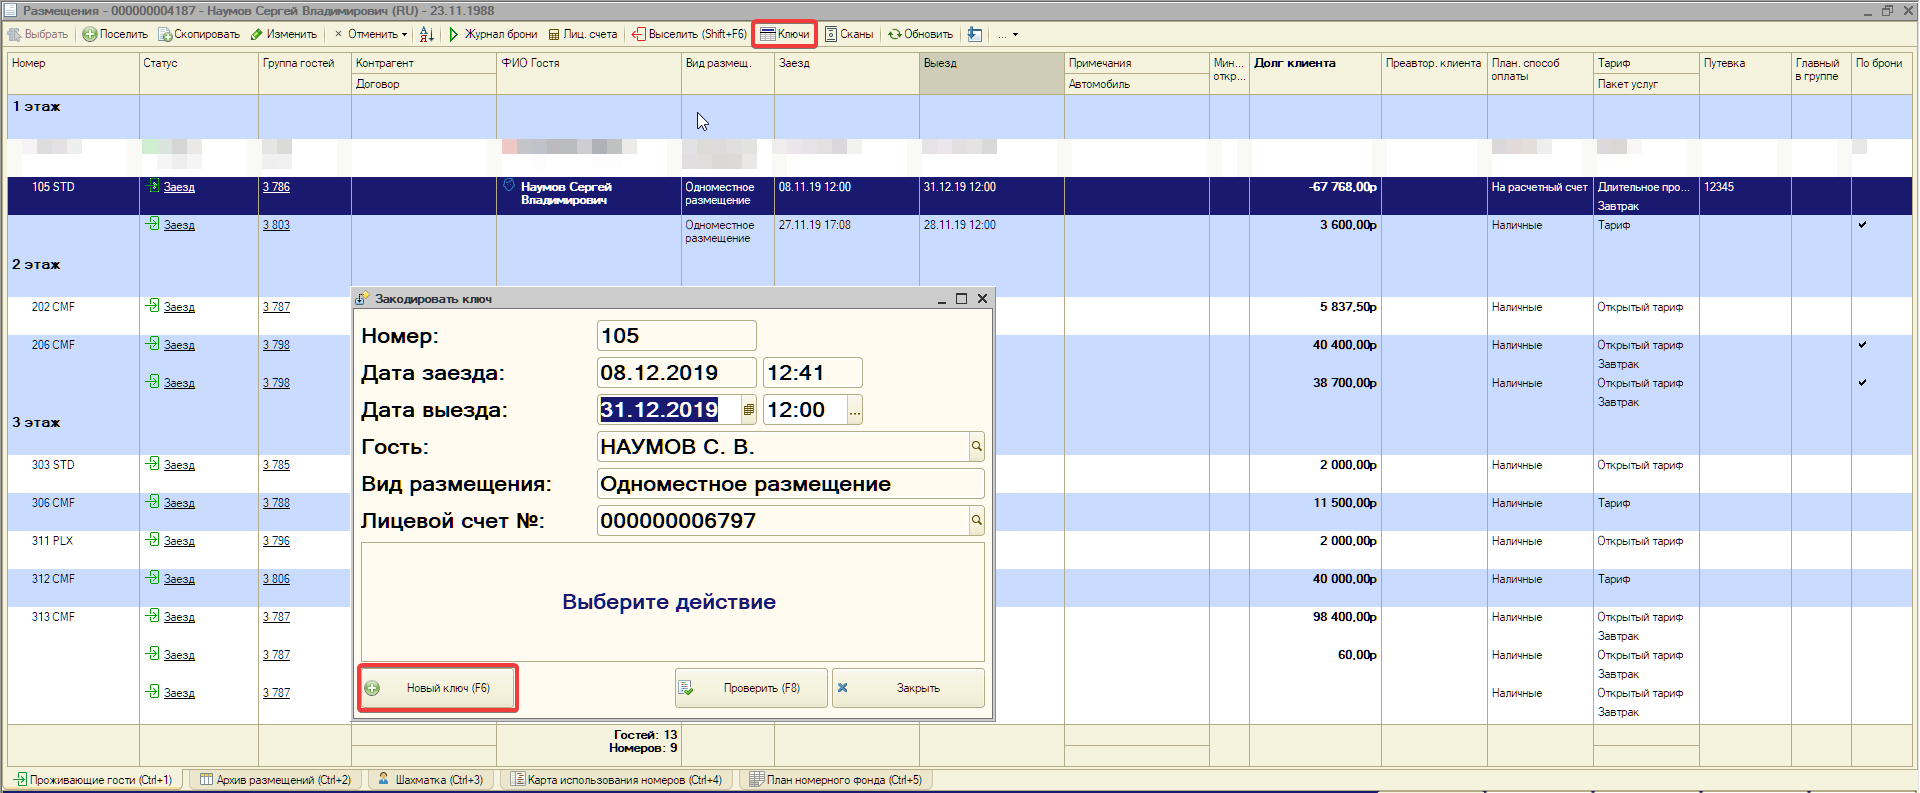
Task: Click check-in status icon for 311 PLX
Action: 153,540
